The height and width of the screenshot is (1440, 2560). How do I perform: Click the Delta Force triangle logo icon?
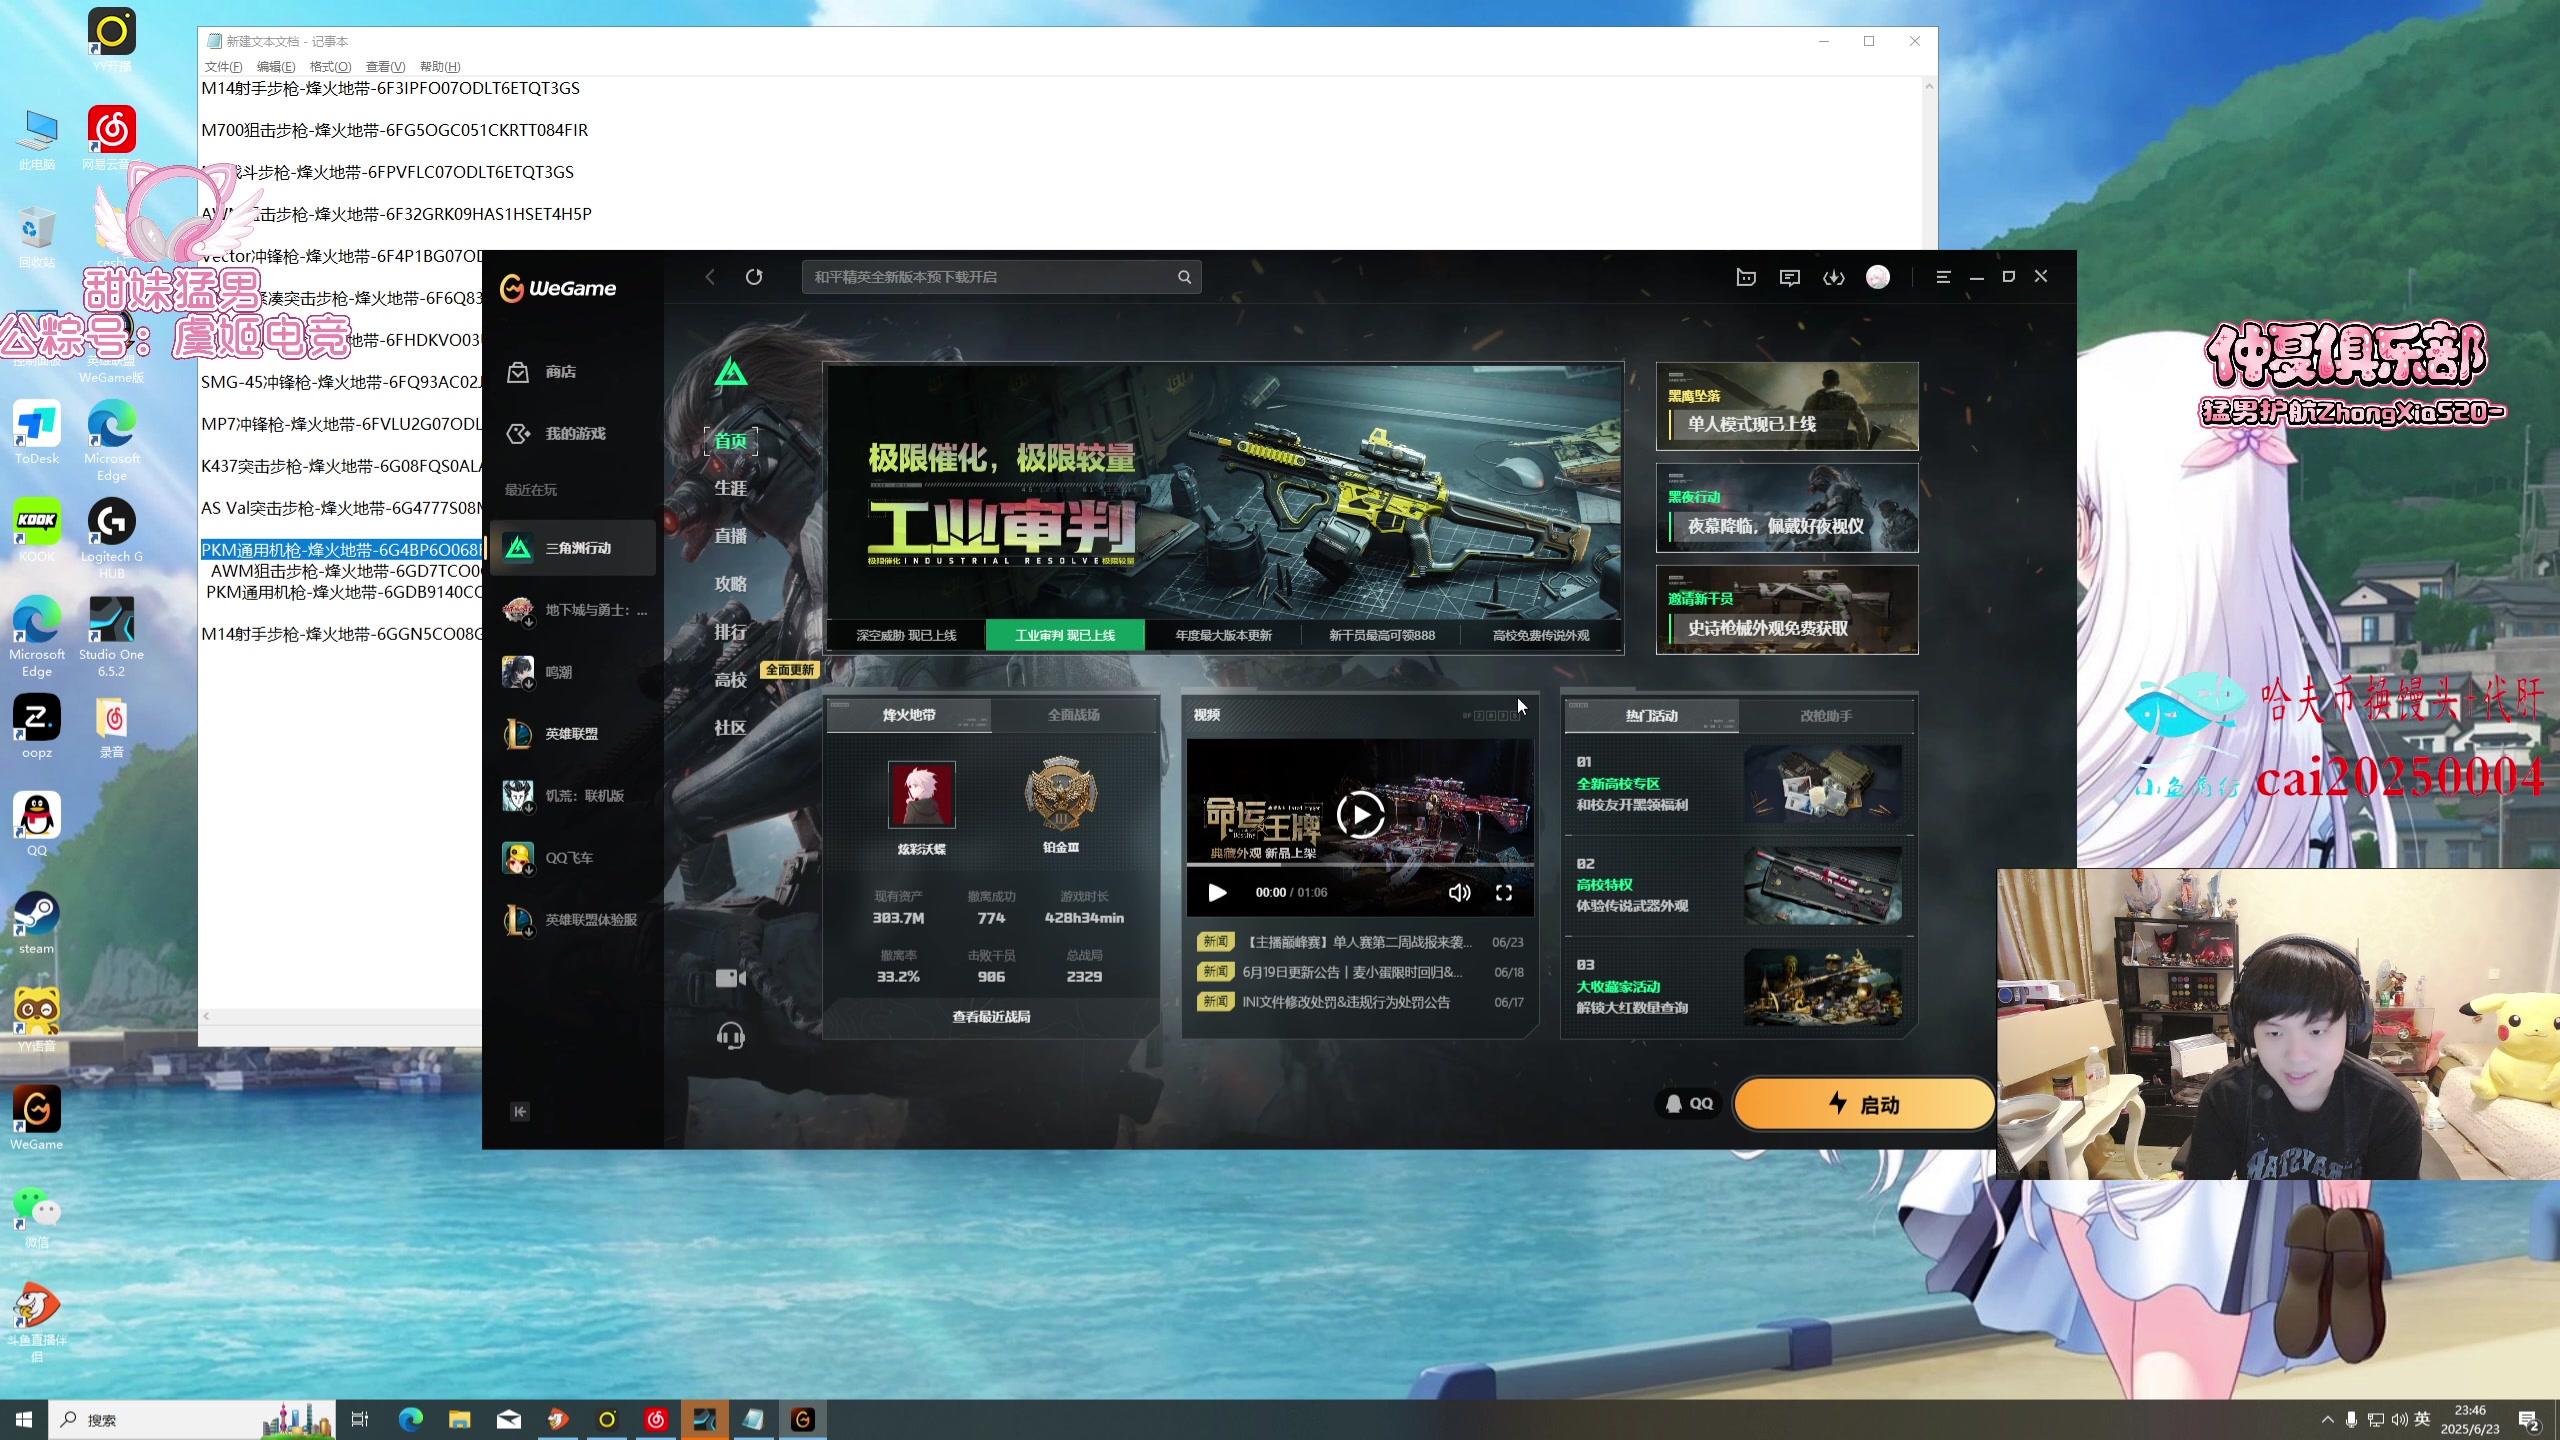point(731,373)
